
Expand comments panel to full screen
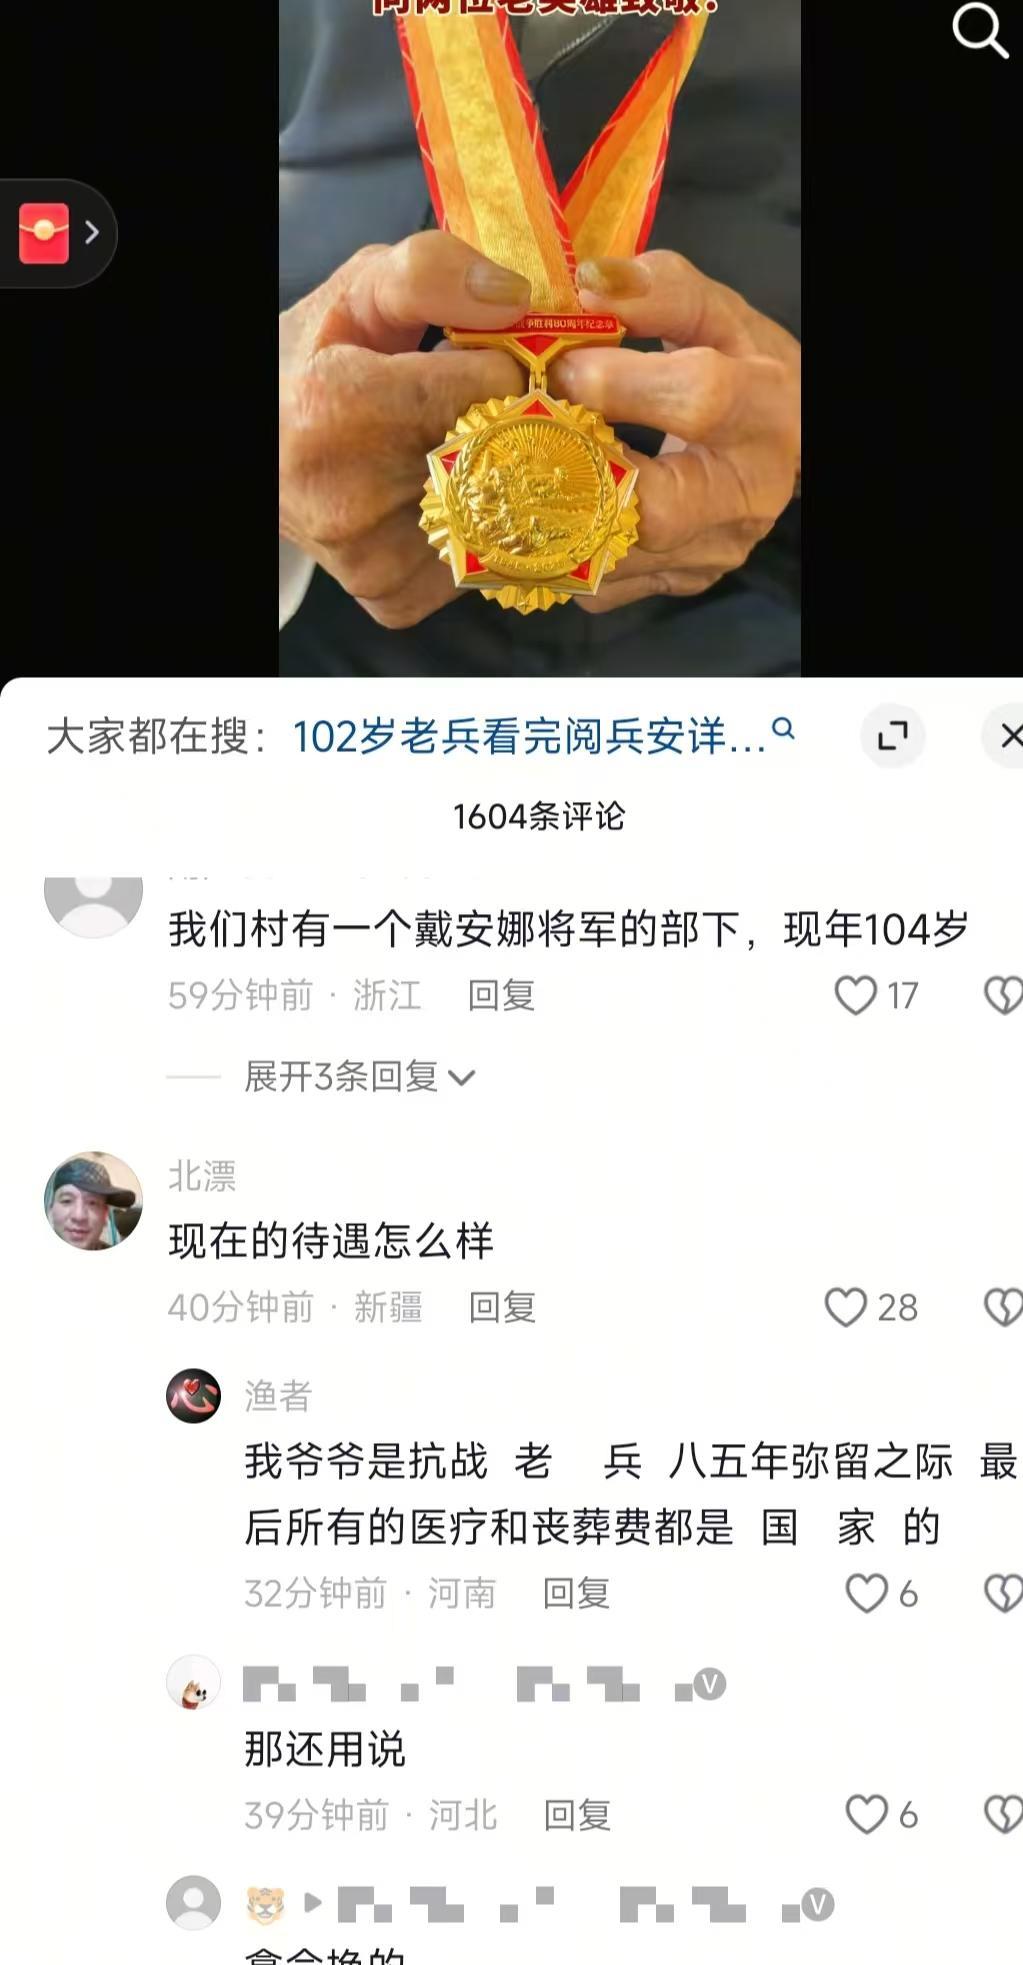[x=892, y=736]
